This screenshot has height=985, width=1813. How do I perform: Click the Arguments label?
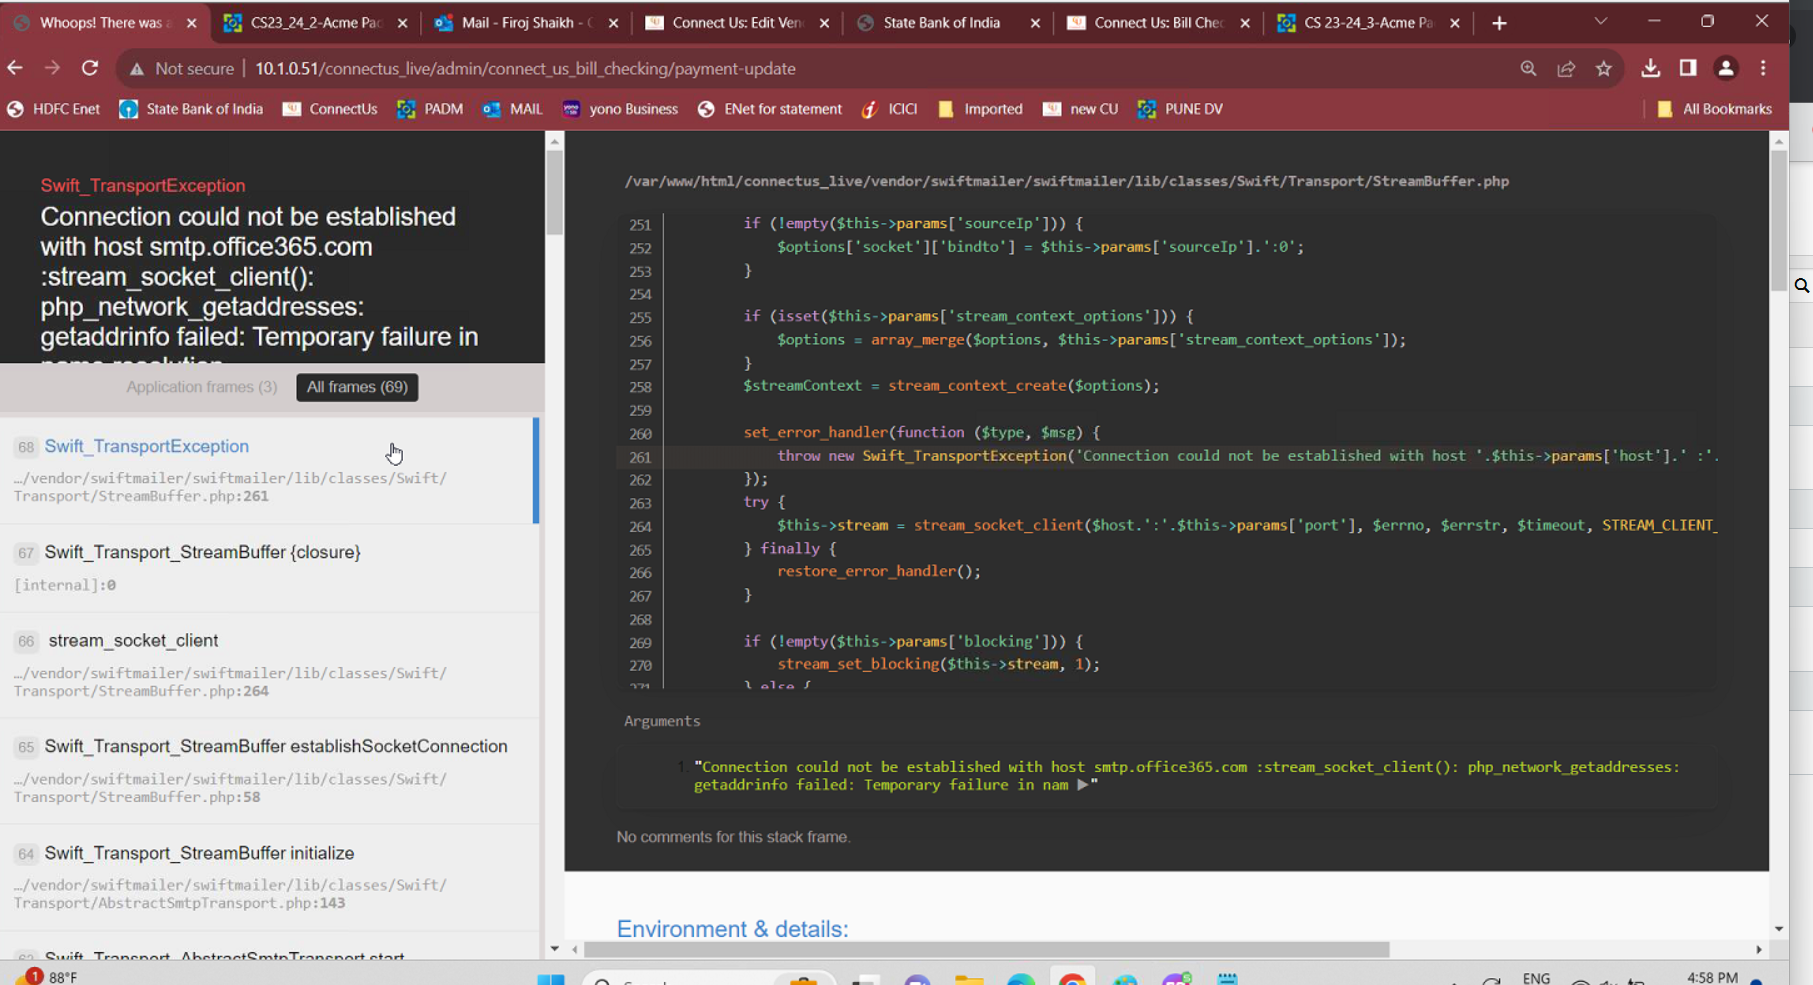pos(662,721)
